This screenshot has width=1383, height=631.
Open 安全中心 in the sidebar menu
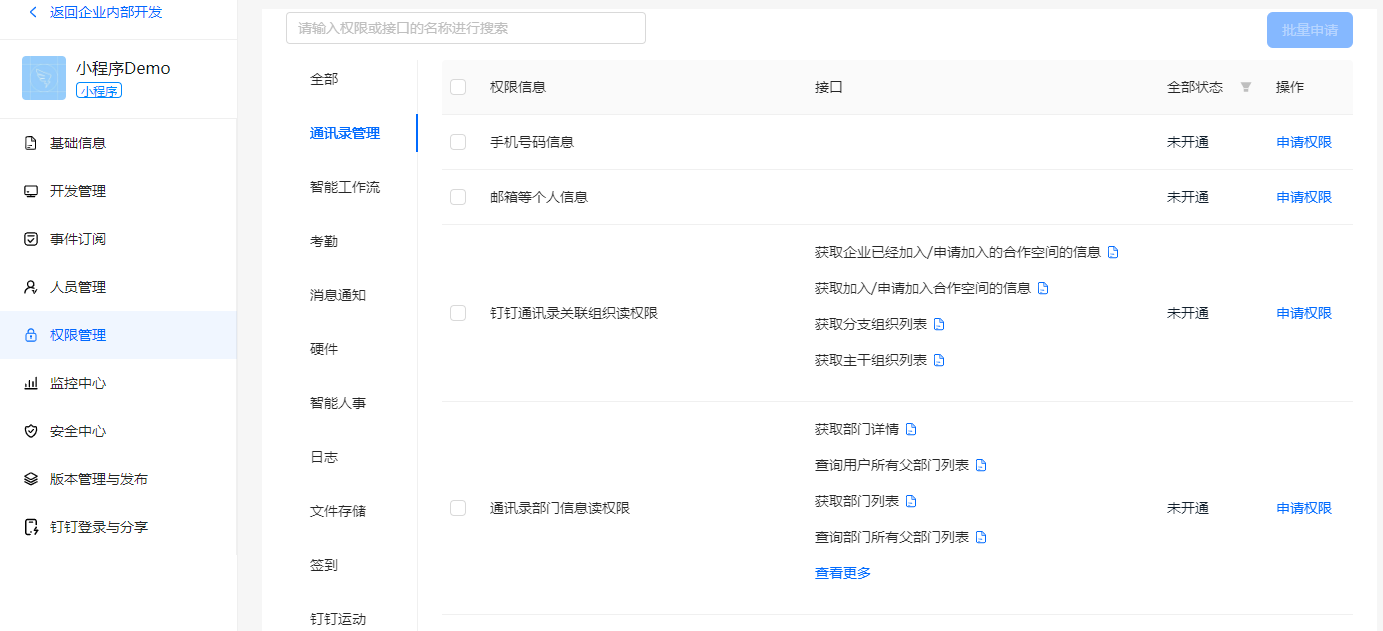(x=118, y=431)
